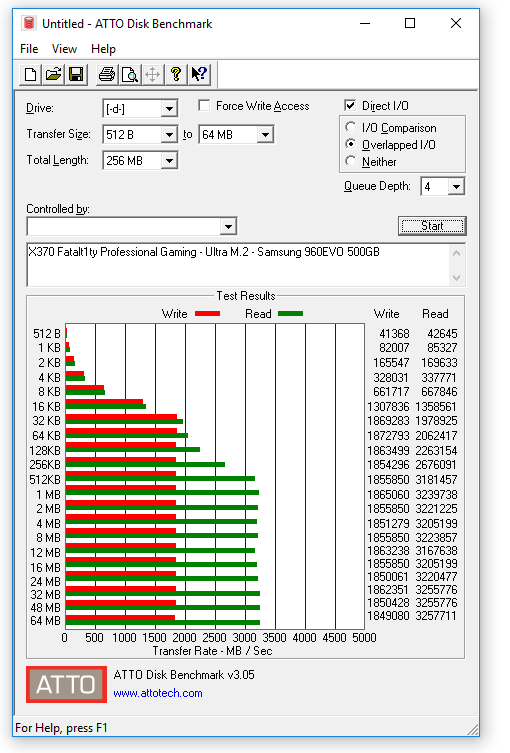Click the Print Preview toolbar icon
The height and width of the screenshot is (753, 510).
pos(130,74)
